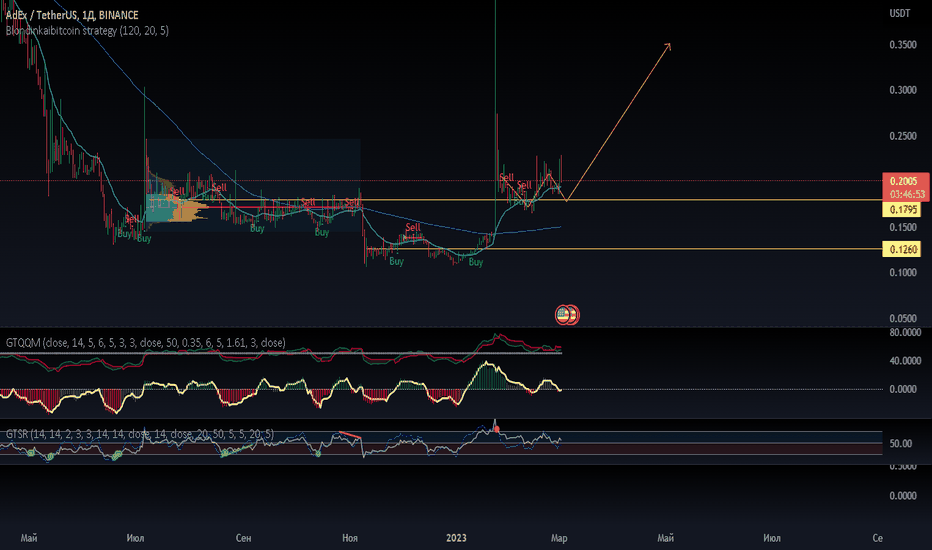This screenshot has width=932, height=550.
Task: Click the USDT currency label
Action: [899, 13]
